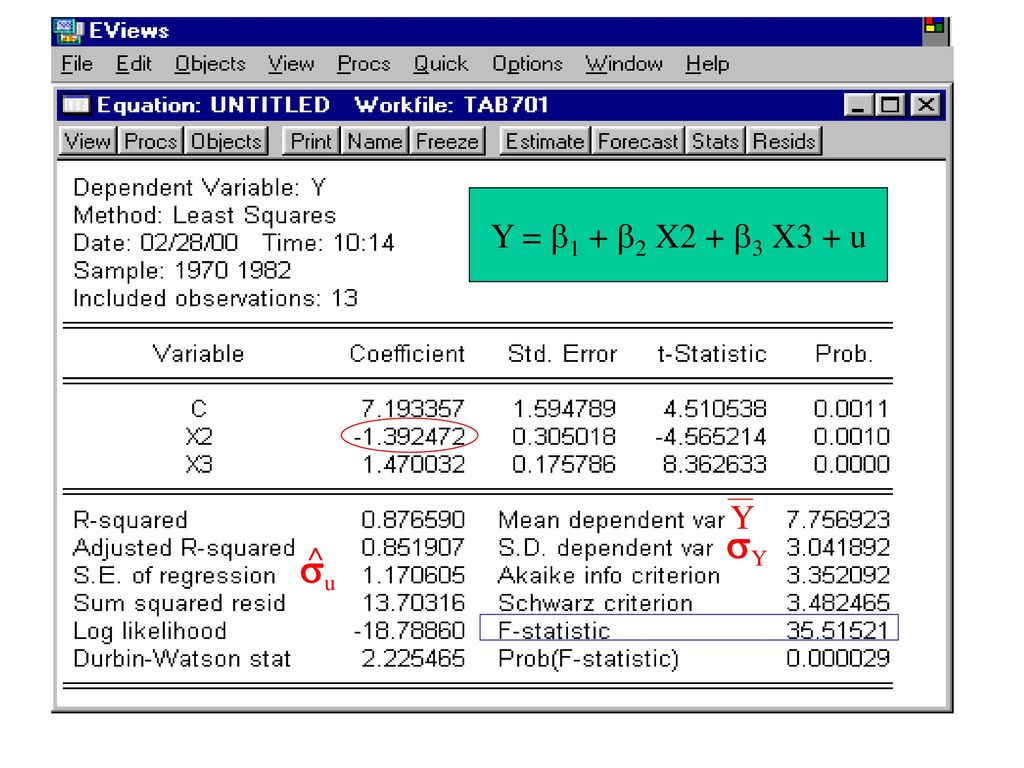Click the X3 variable name row label
The image size is (1024, 768).
coord(199,464)
